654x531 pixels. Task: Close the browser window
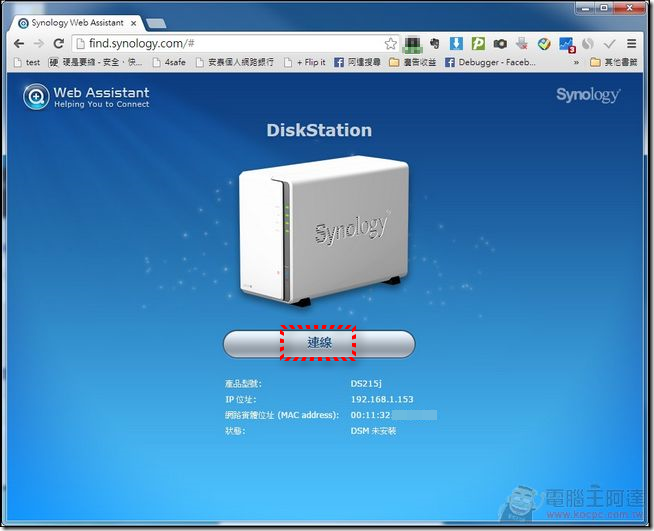pyautogui.click(x=630, y=8)
